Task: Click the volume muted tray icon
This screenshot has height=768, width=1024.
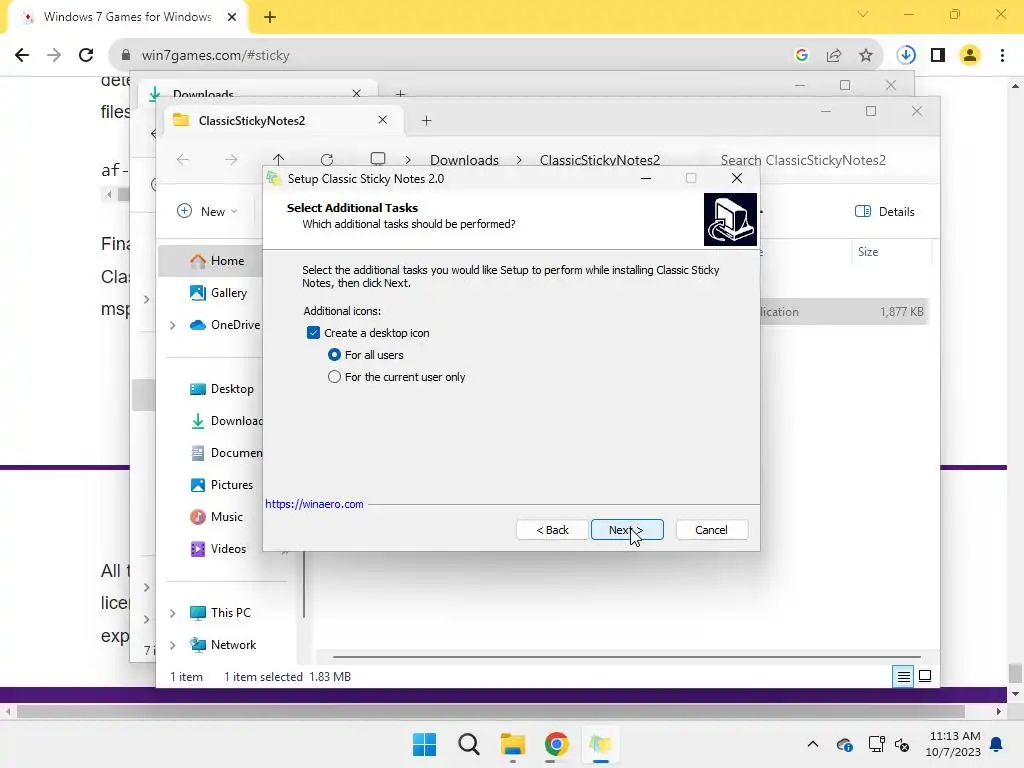Action: (x=902, y=744)
